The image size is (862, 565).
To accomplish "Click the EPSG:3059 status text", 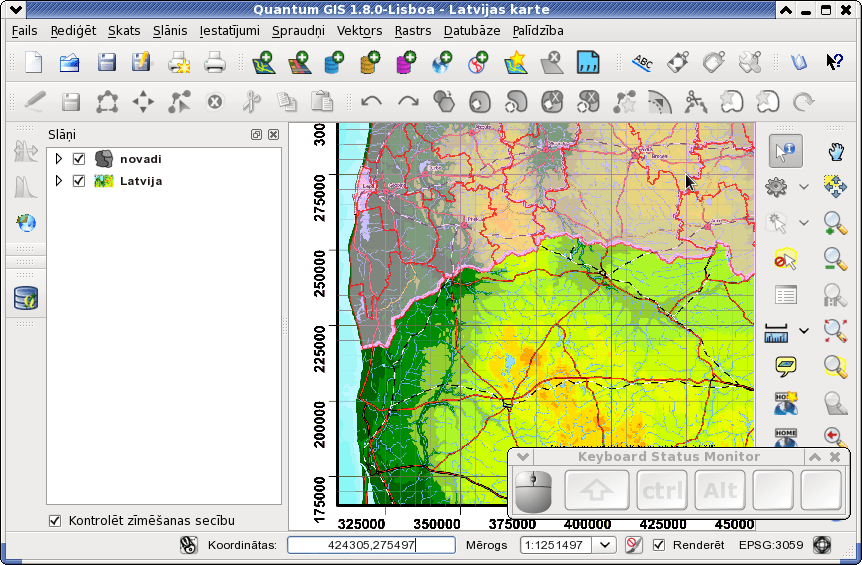I will coord(771,545).
